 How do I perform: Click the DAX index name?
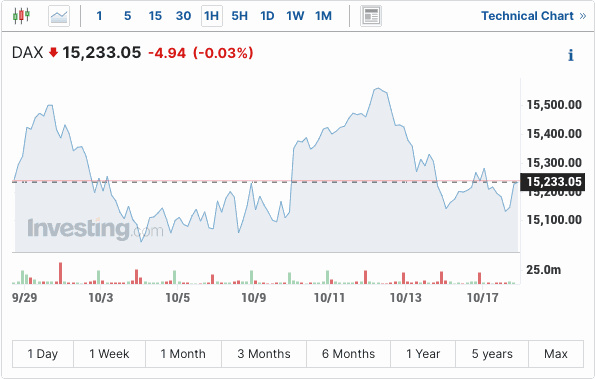(x=27, y=52)
